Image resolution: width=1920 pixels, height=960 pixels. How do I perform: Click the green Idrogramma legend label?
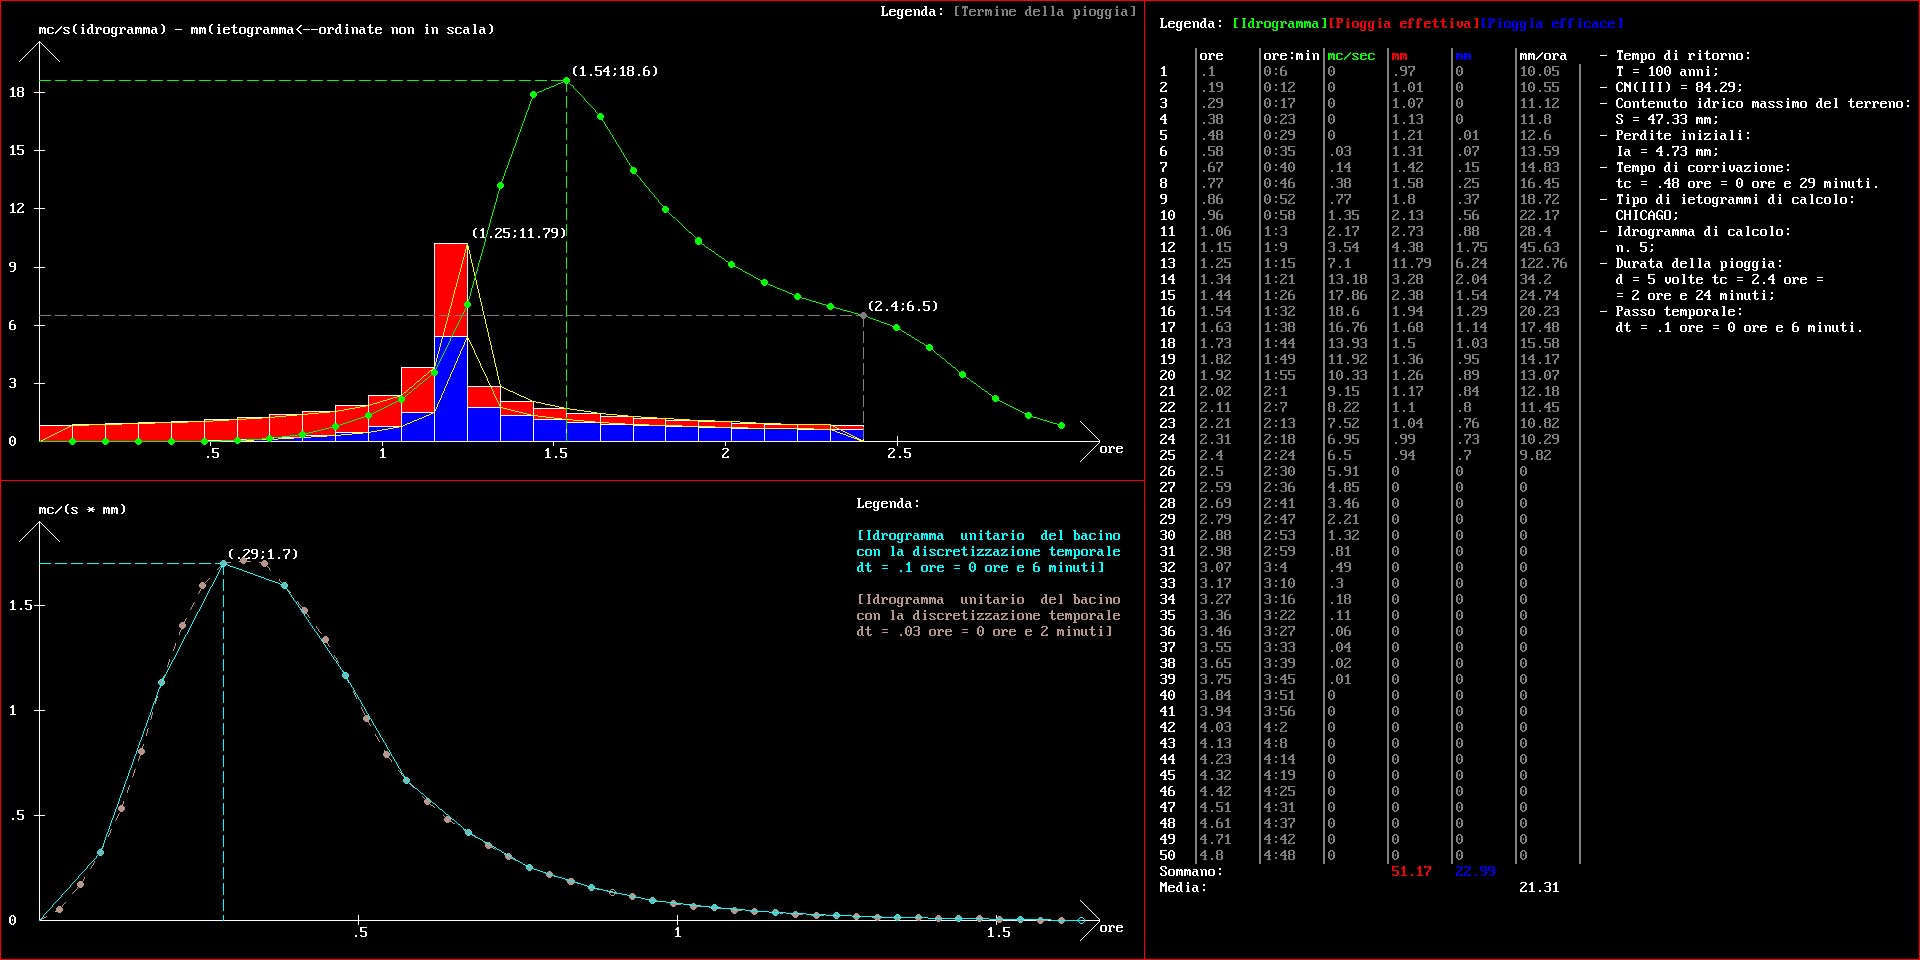click(1279, 23)
